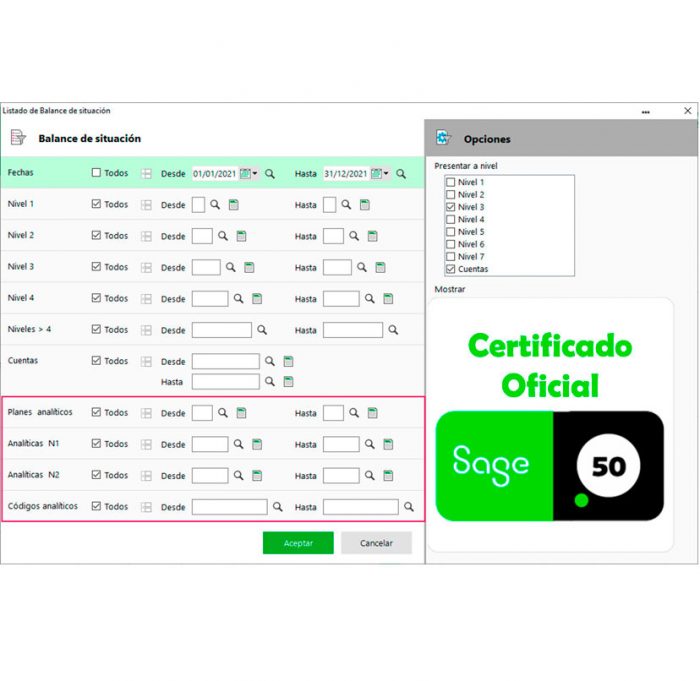Viewport: 700px width, 681px height.
Task: Open three-dots menu in title bar
Action: [x=646, y=112]
